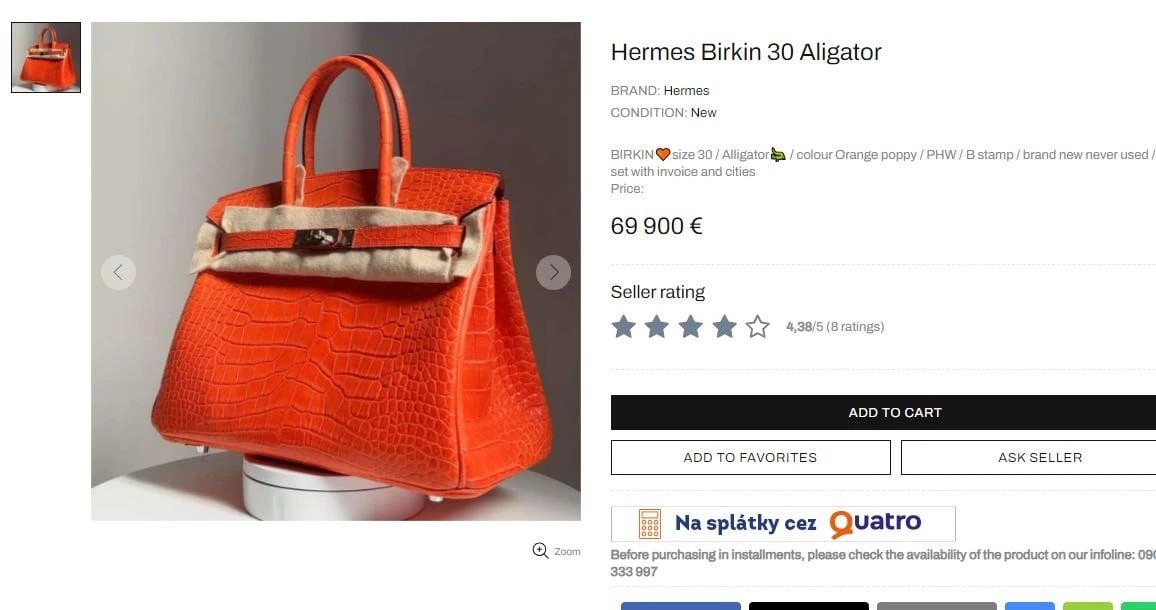Open Ask Seller
The image size is (1156, 610).
pyautogui.click(x=1028, y=457)
